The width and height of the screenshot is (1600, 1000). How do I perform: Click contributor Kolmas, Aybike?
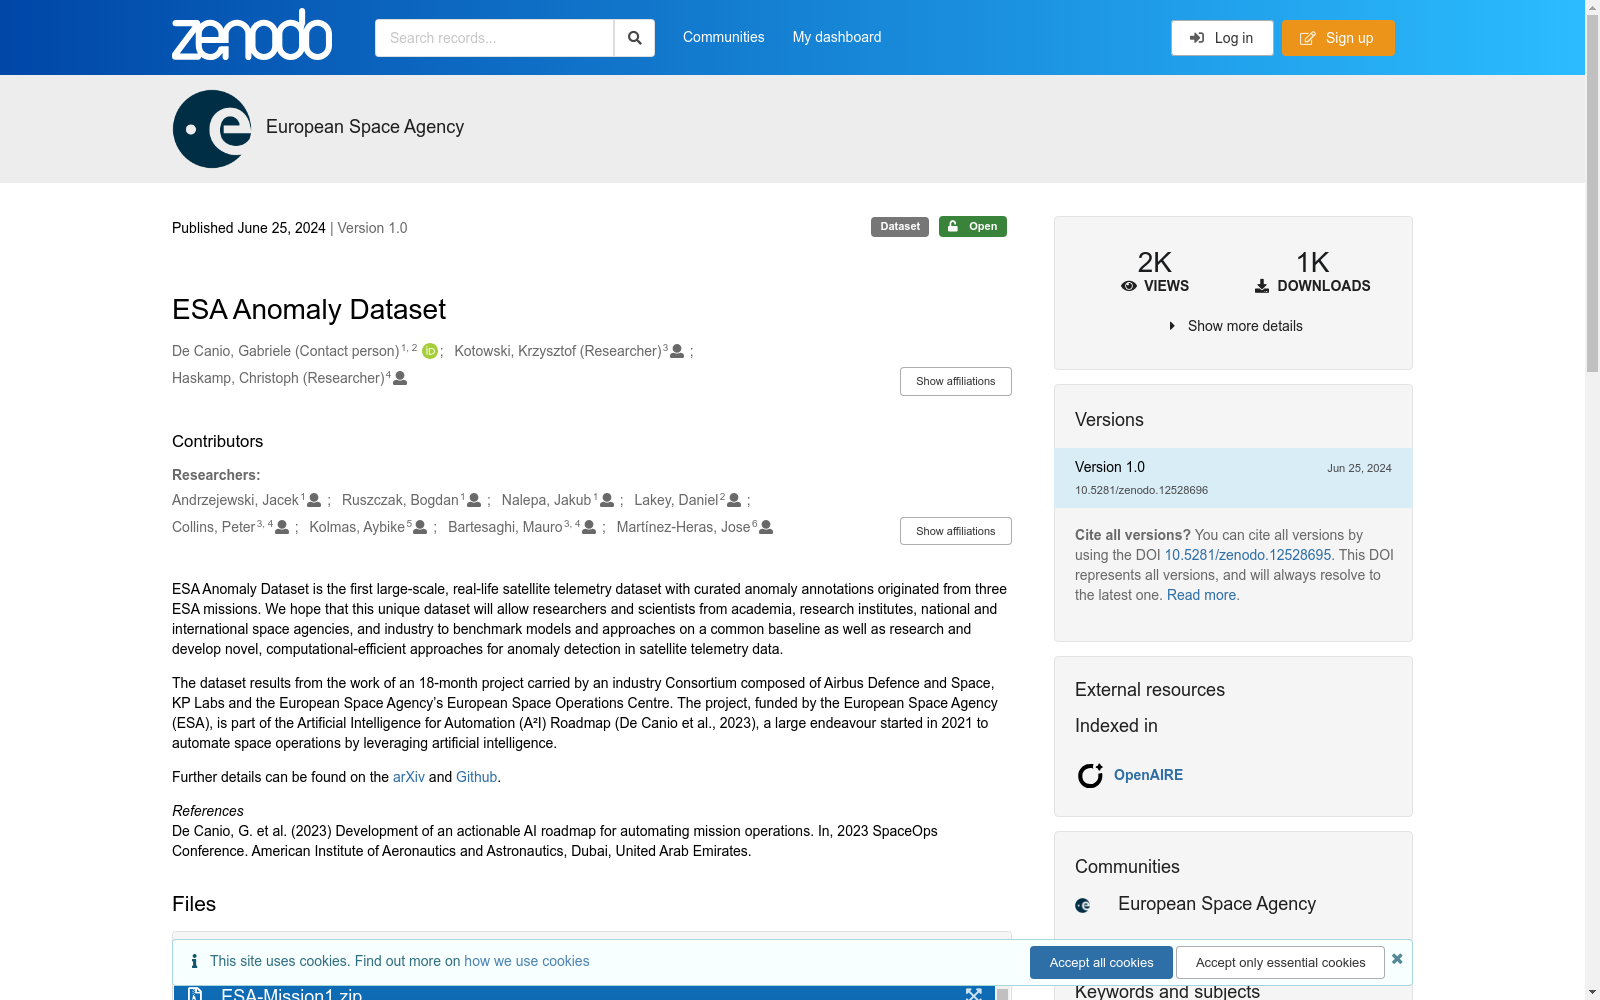357,527
